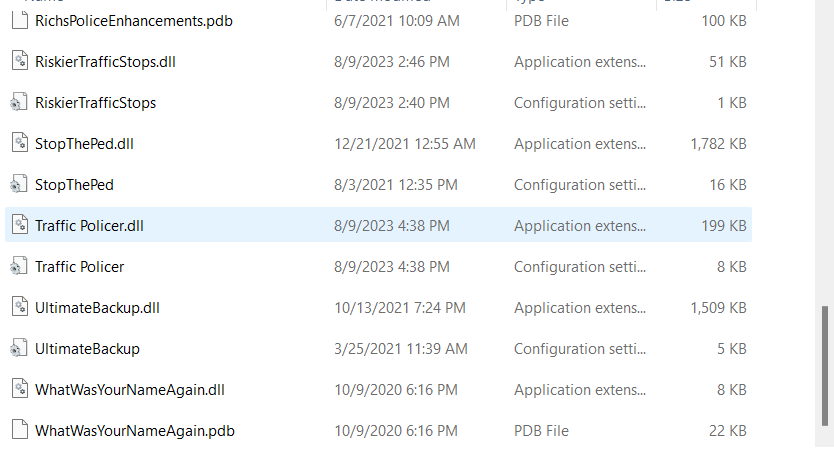Select the WhatWasYourNameAgain.dll file name
This screenshot has width=834, height=470.
(x=130, y=389)
